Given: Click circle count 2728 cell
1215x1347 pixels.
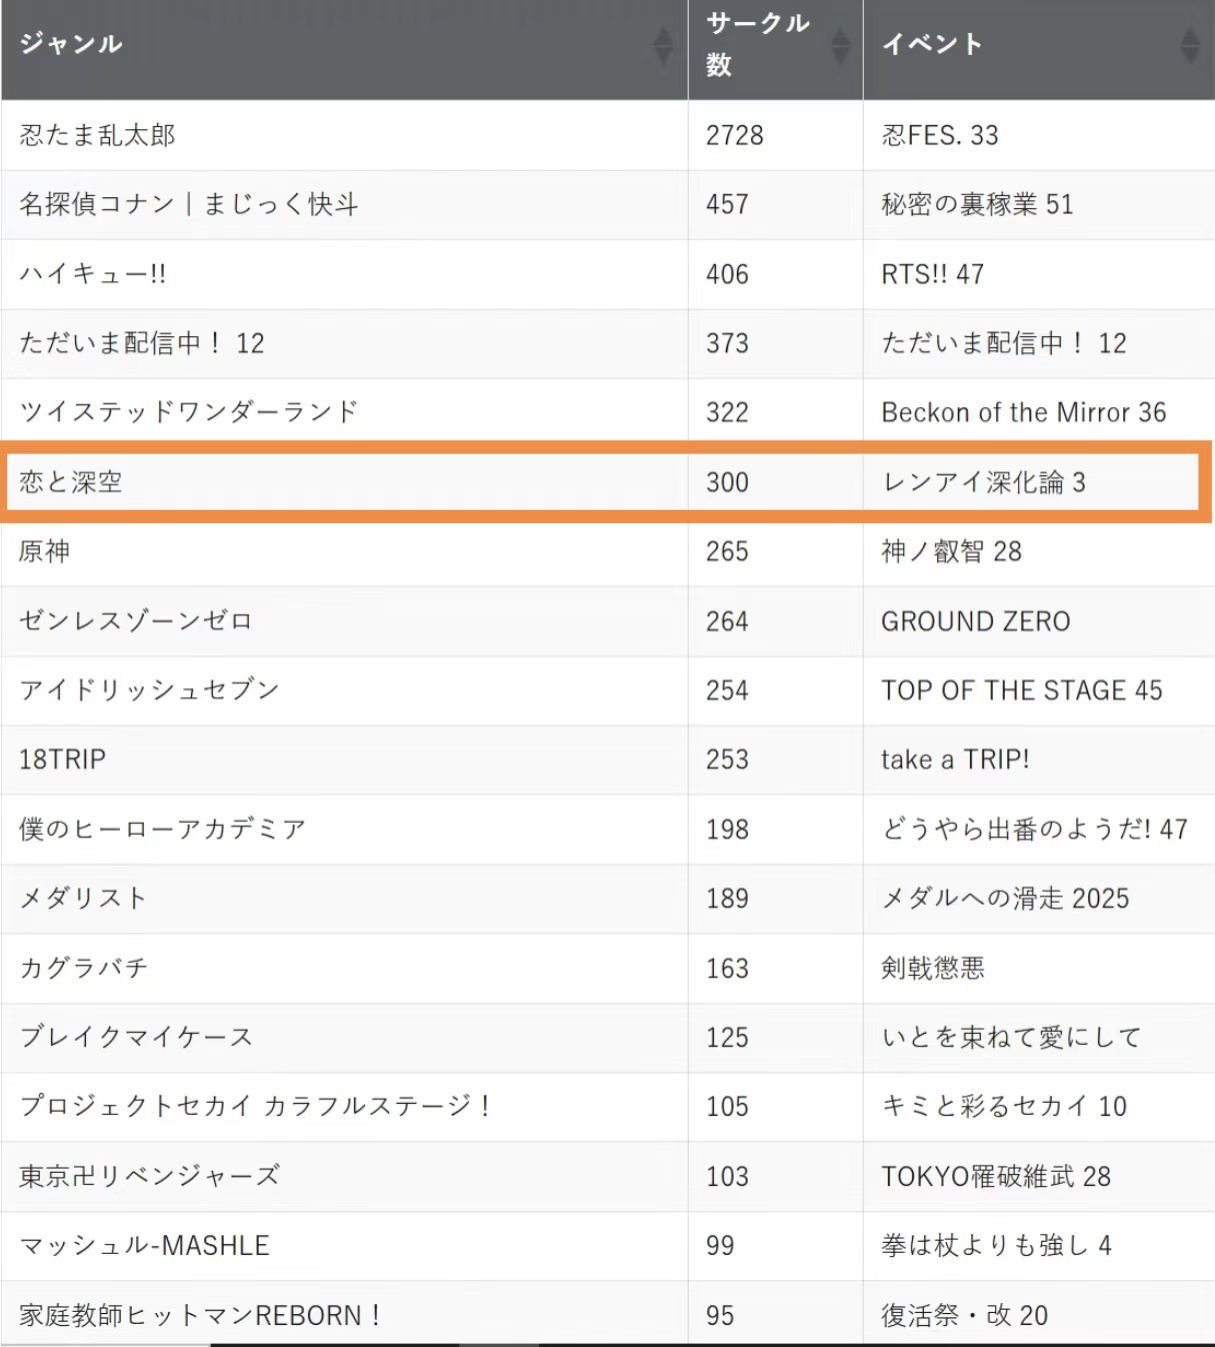Looking at the screenshot, I should [775, 135].
